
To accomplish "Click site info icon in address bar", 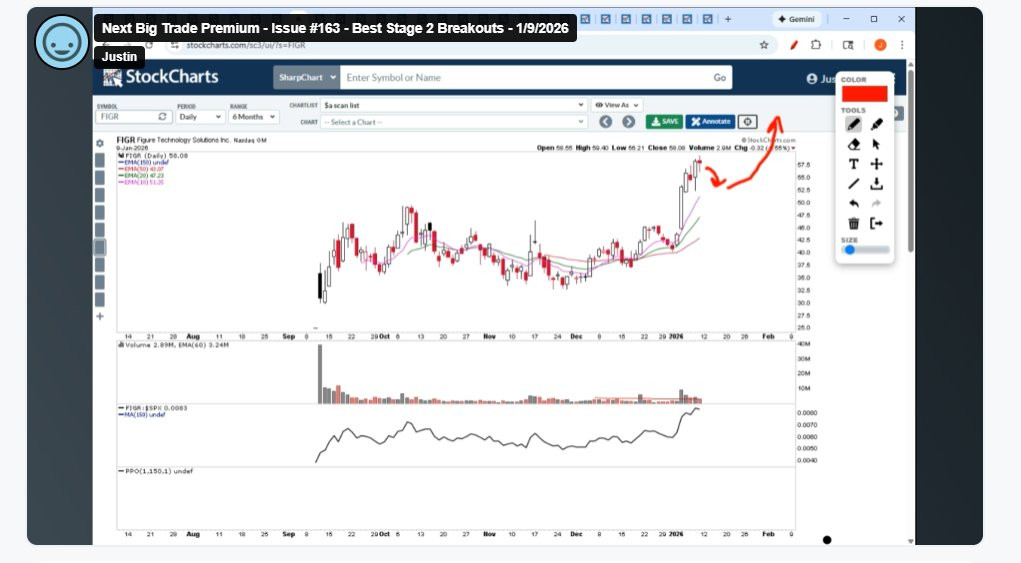I will [174, 45].
